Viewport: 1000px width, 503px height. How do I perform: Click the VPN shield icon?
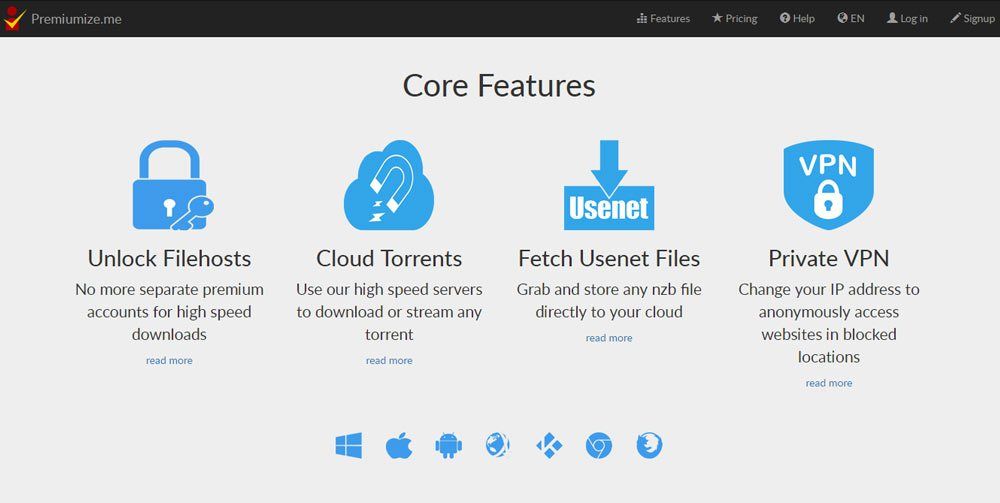828,185
